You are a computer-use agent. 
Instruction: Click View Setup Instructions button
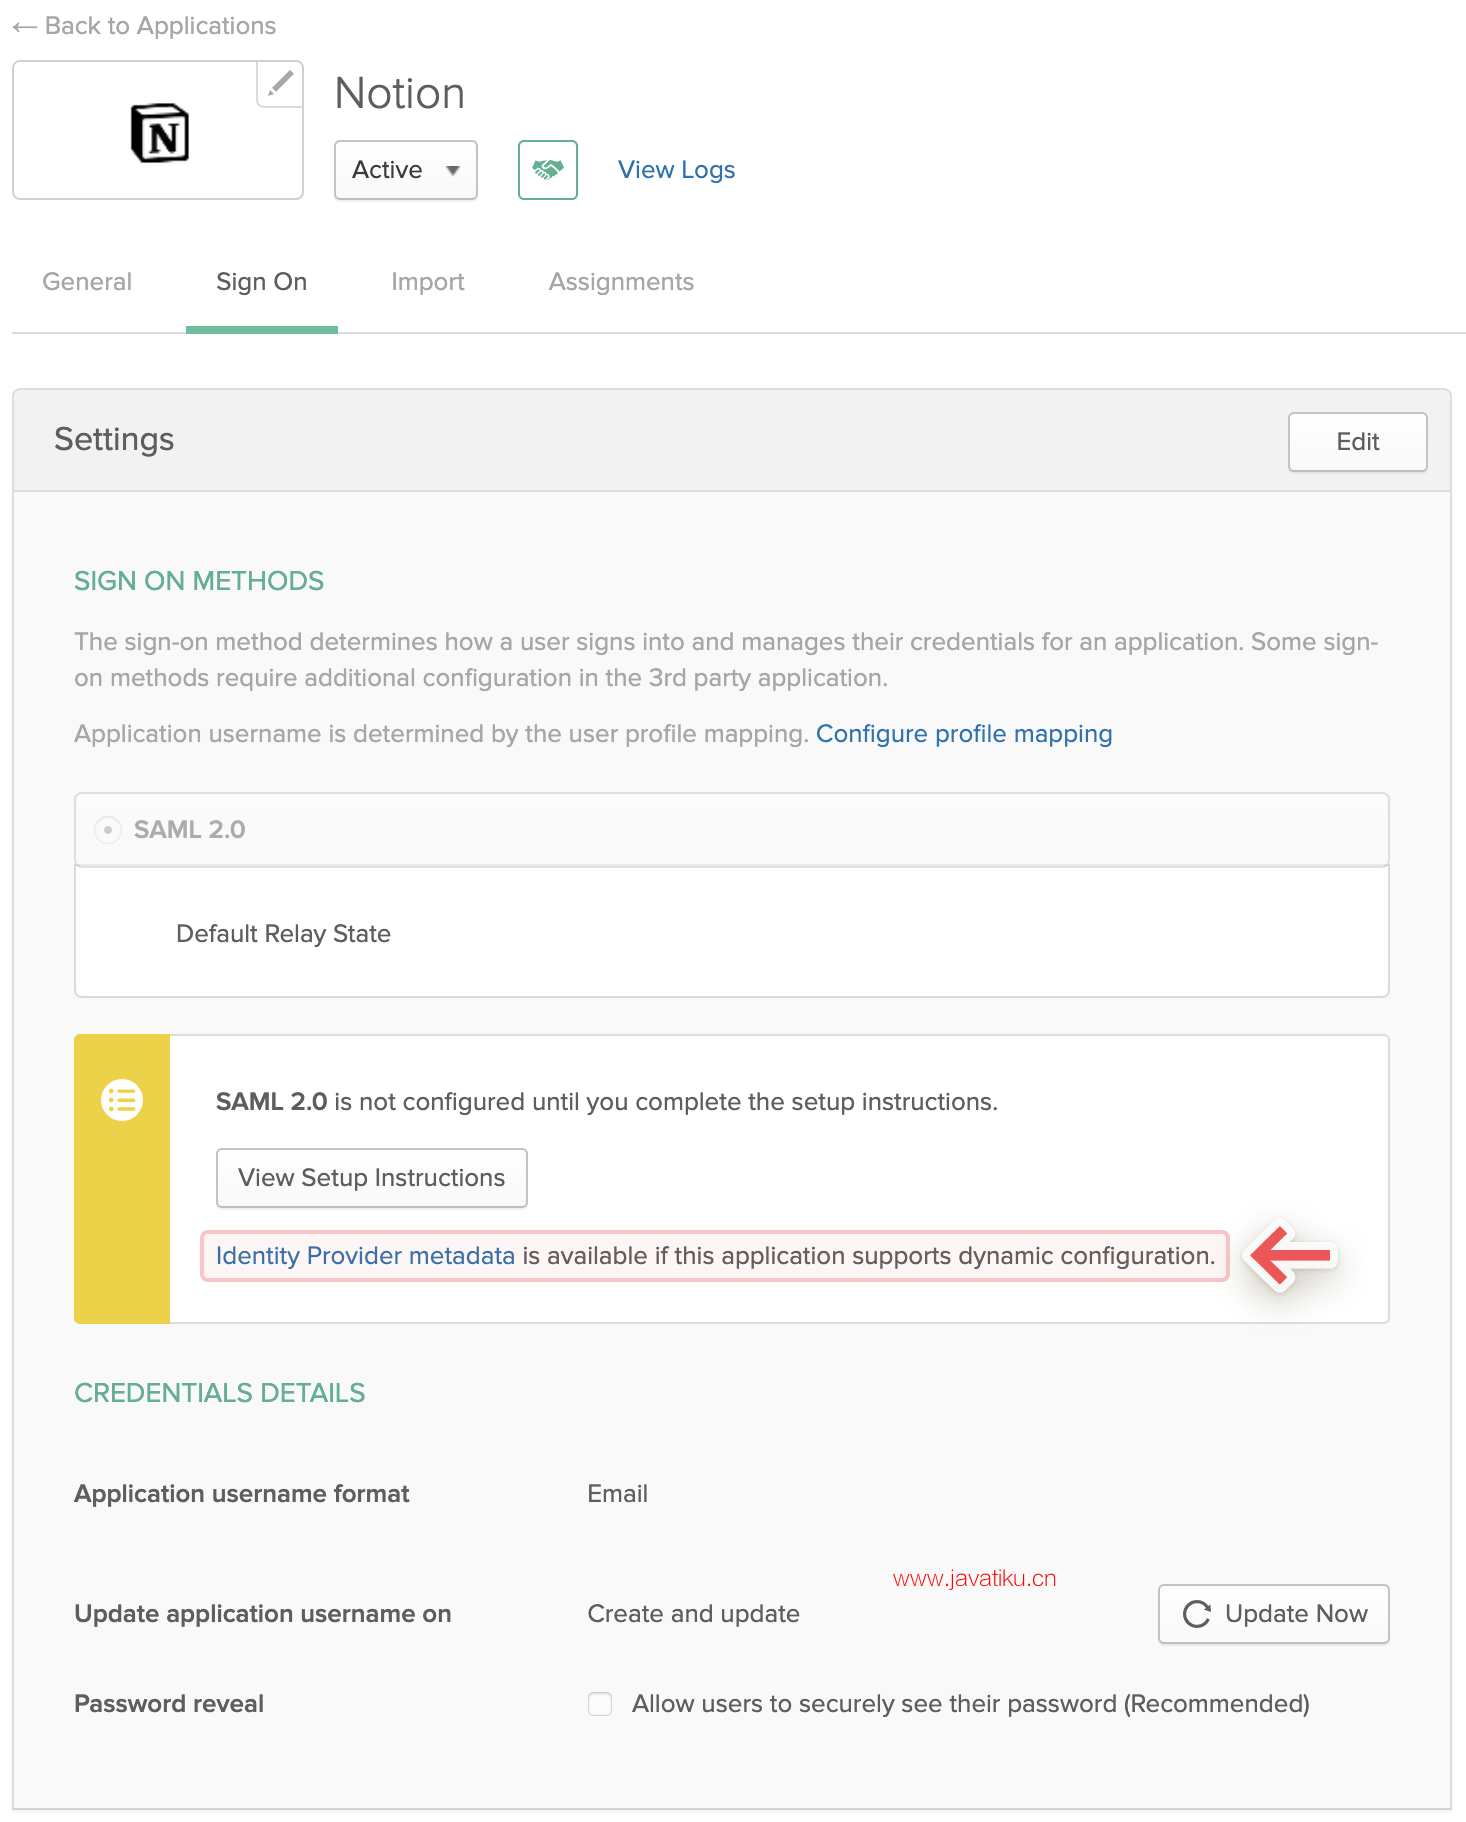(372, 1178)
